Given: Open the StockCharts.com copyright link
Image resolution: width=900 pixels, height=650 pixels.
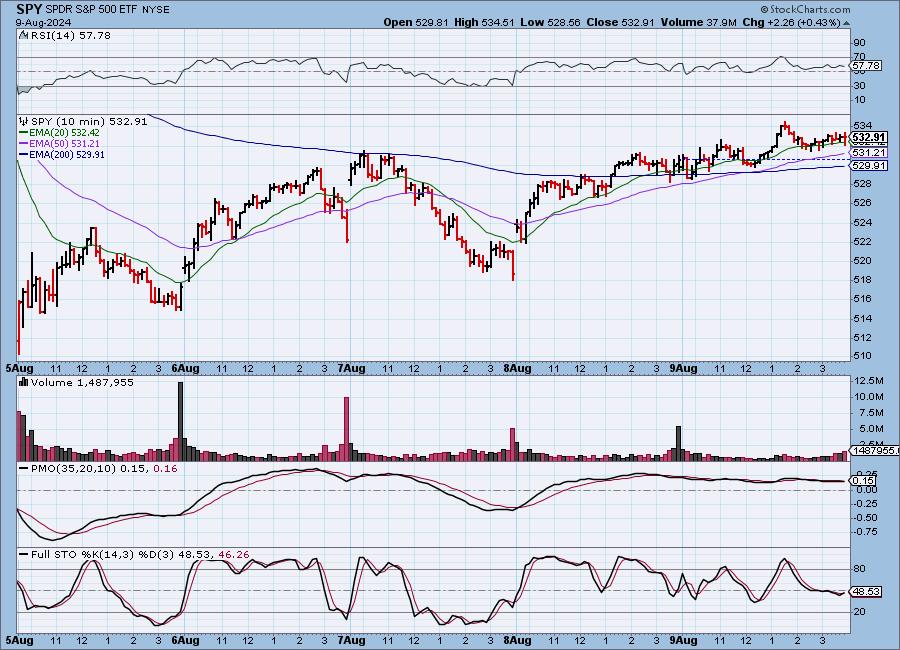Looking at the screenshot, I should (805, 9).
